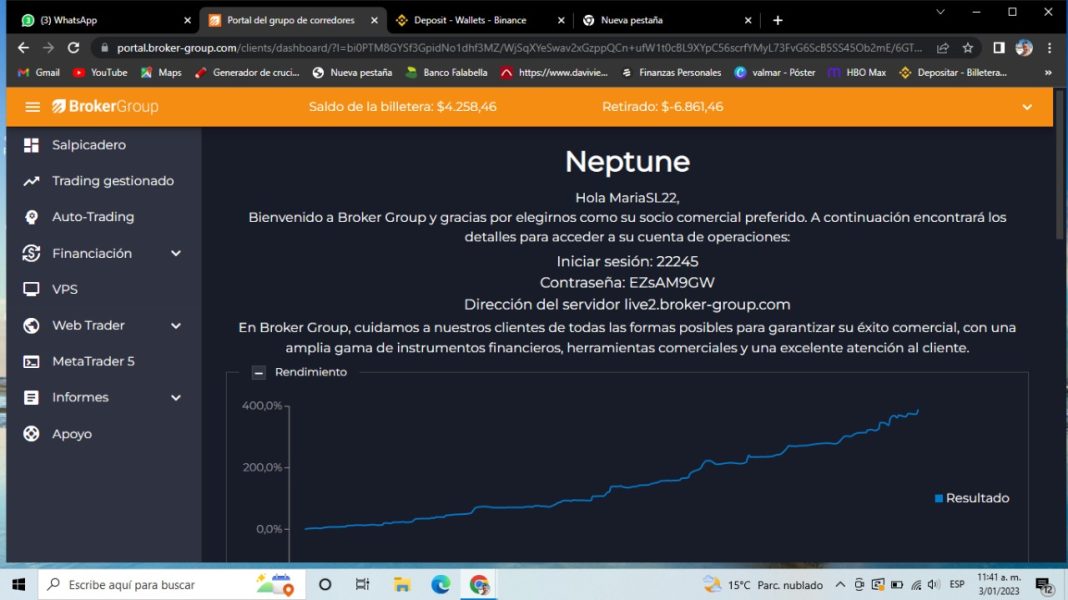Open the valmar - Póster bookmark

click(774, 73)
